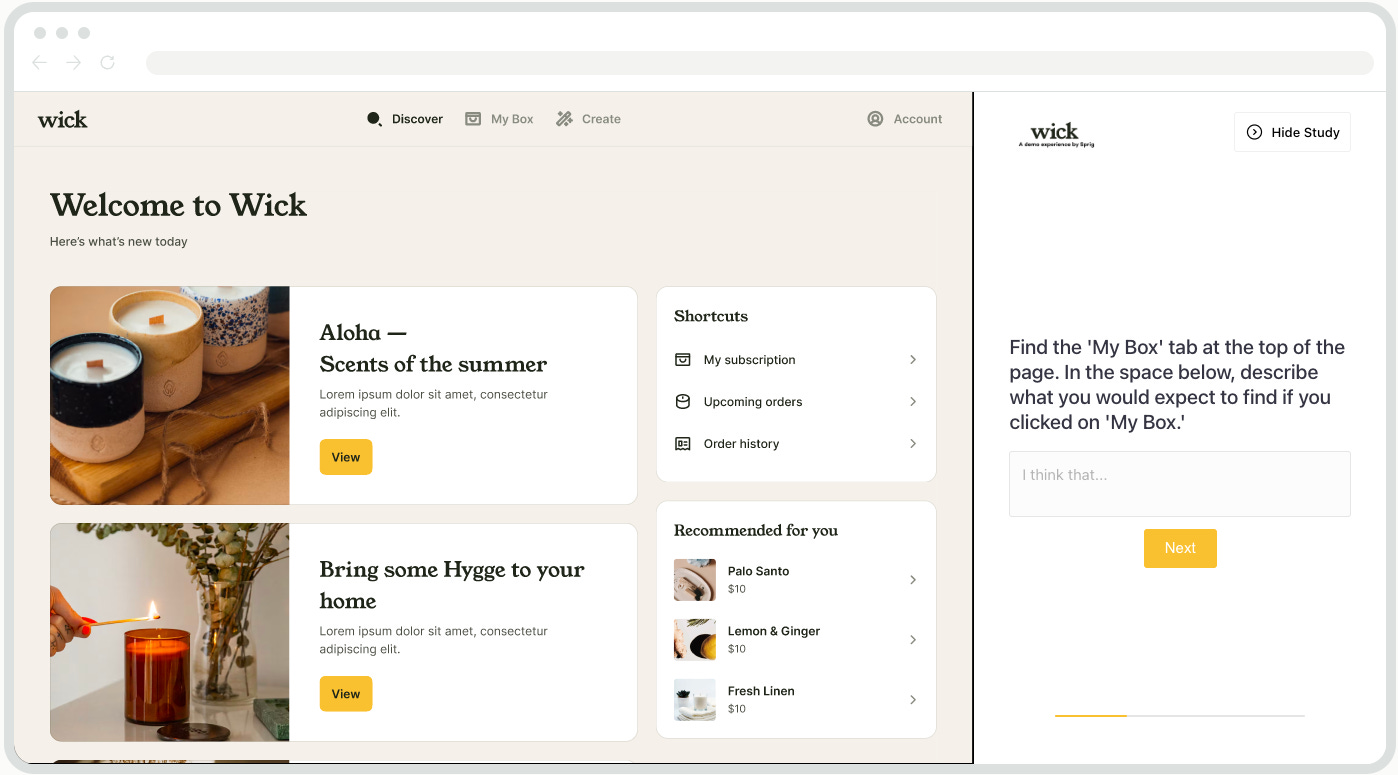Click the study progress bar

tap(1180, 716)
